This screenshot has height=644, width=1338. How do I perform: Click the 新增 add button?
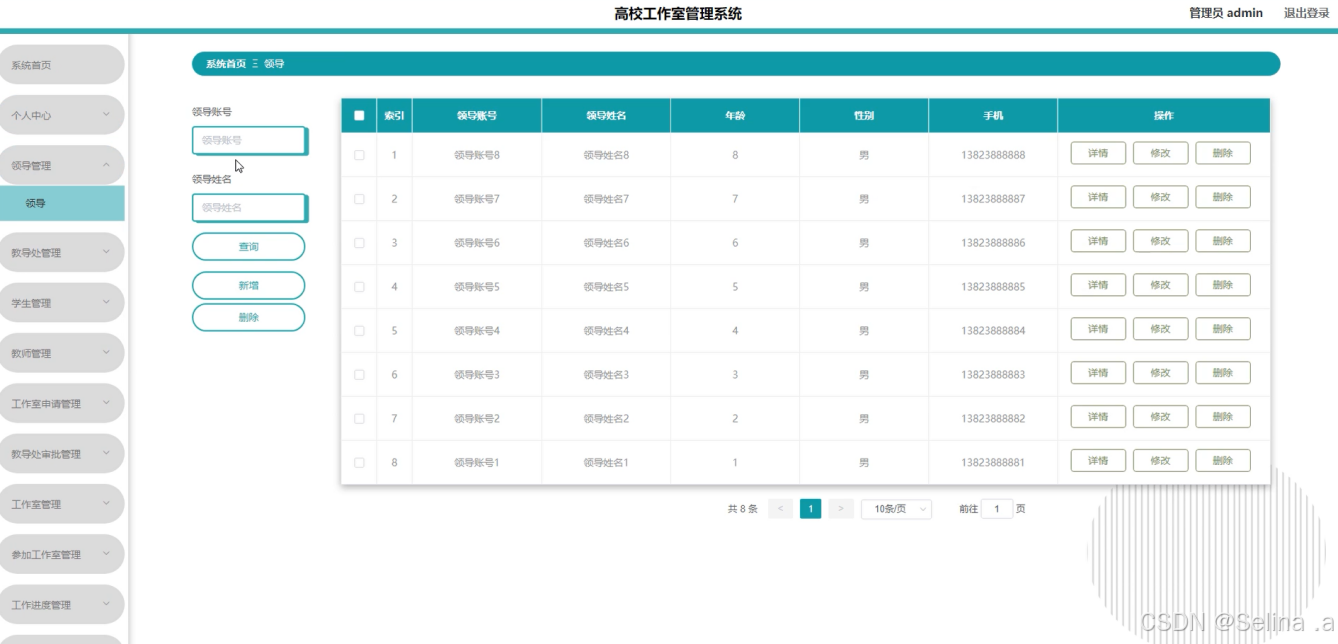point(248,286)
